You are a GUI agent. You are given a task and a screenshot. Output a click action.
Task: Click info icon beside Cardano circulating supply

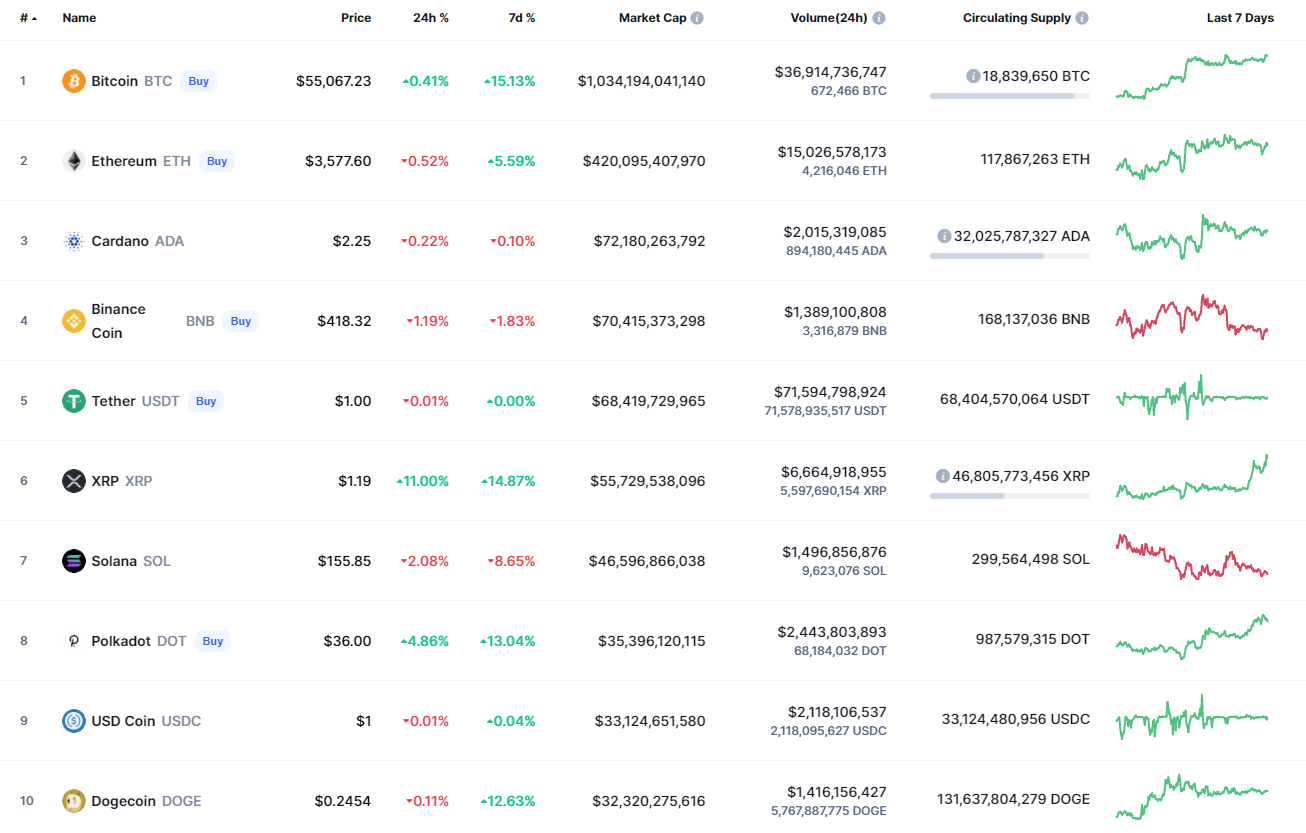point(944,236)
